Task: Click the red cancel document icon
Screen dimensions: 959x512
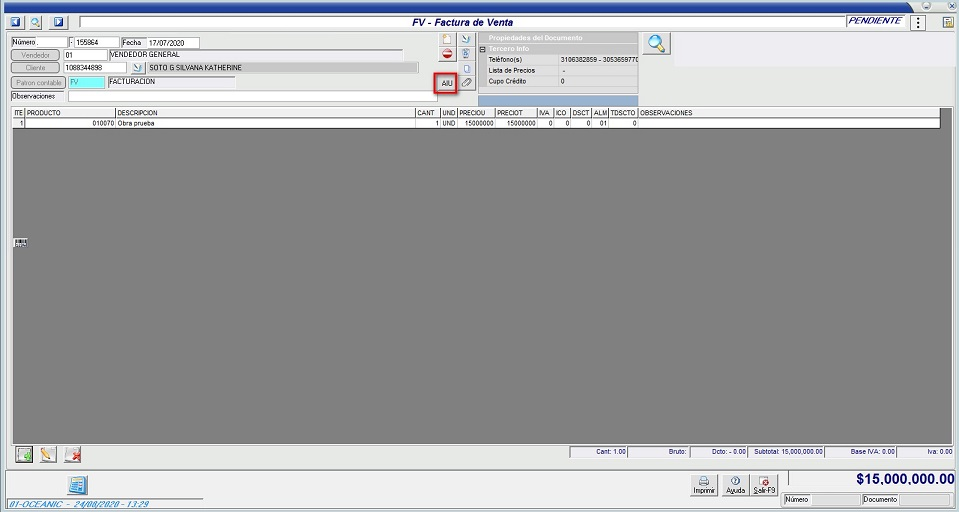Action: tap(447, 55)
